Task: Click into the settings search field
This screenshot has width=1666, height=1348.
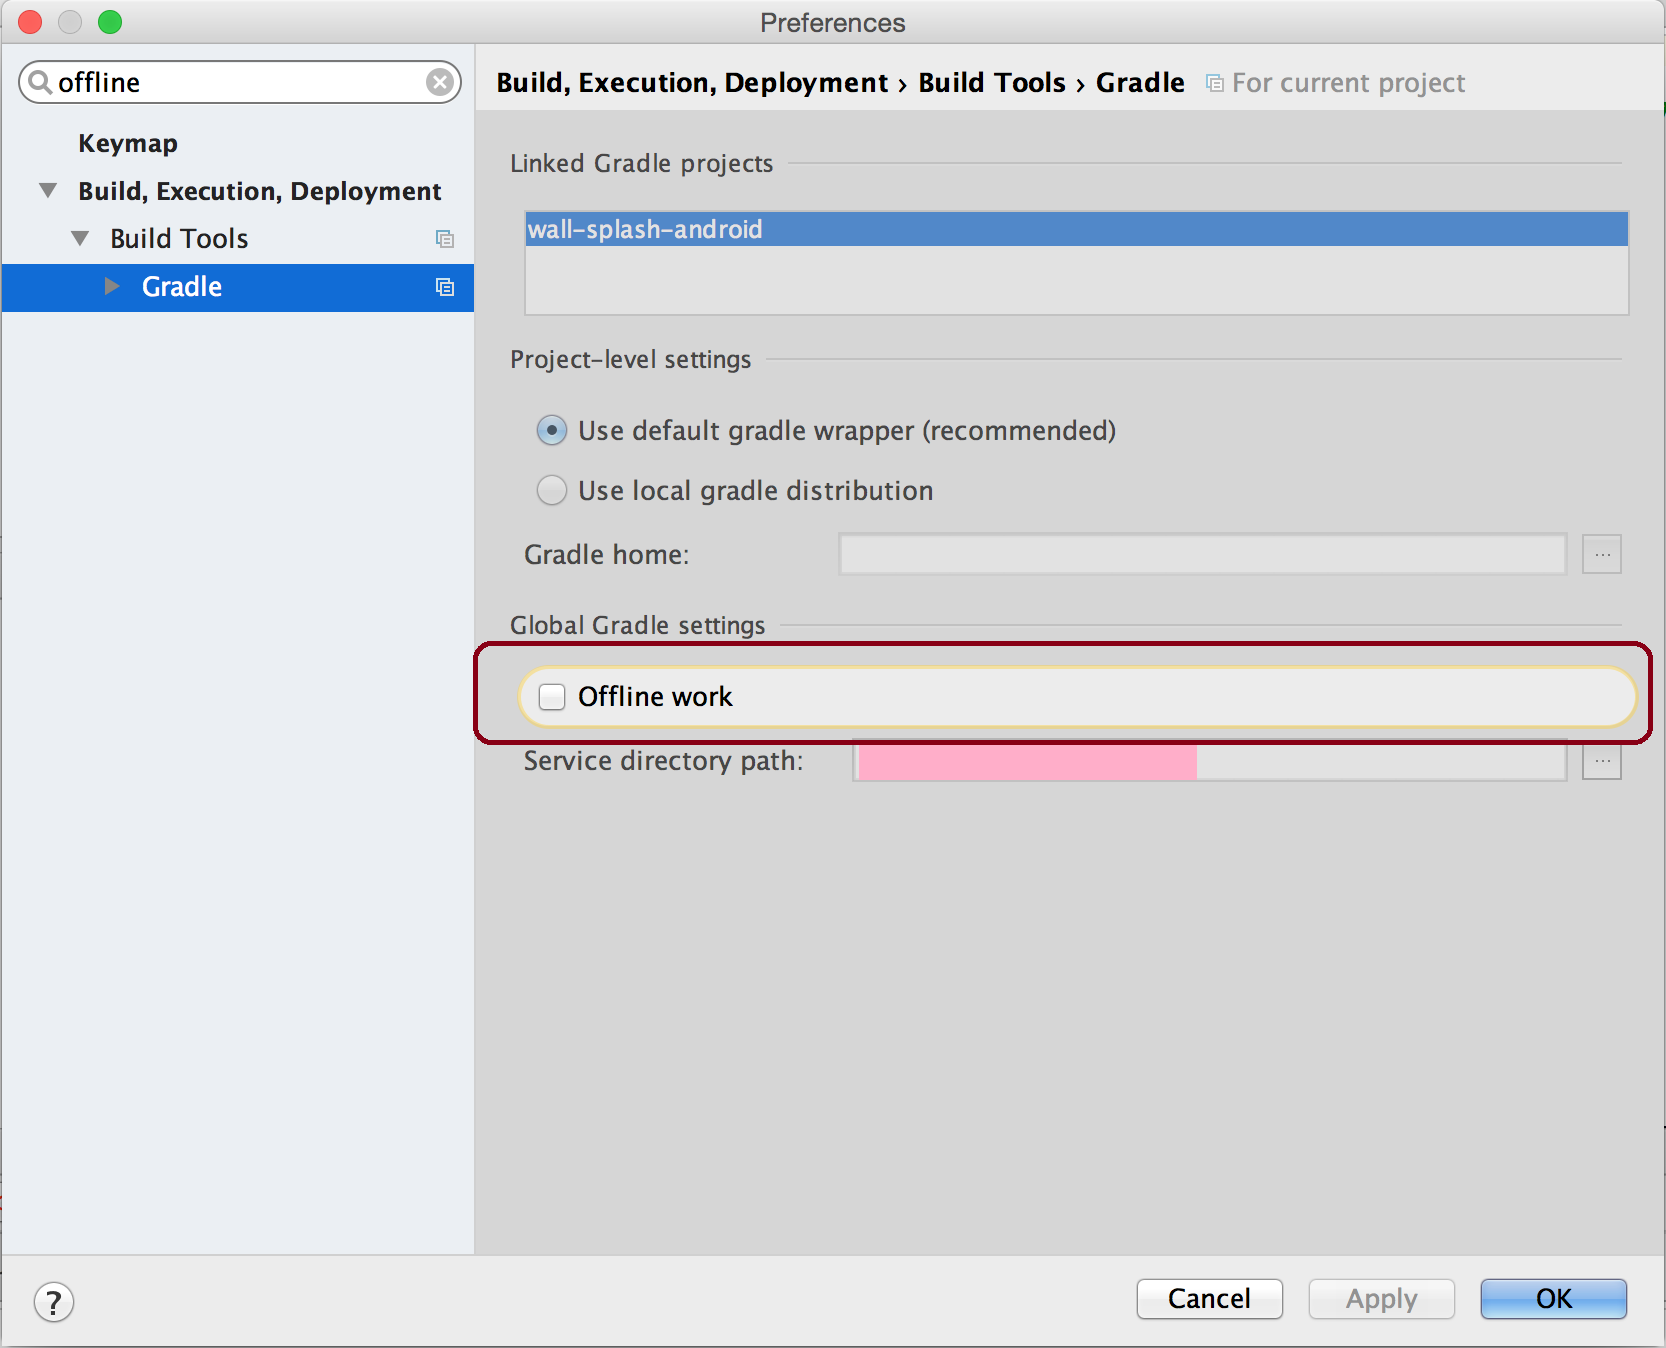Action: 240,82
